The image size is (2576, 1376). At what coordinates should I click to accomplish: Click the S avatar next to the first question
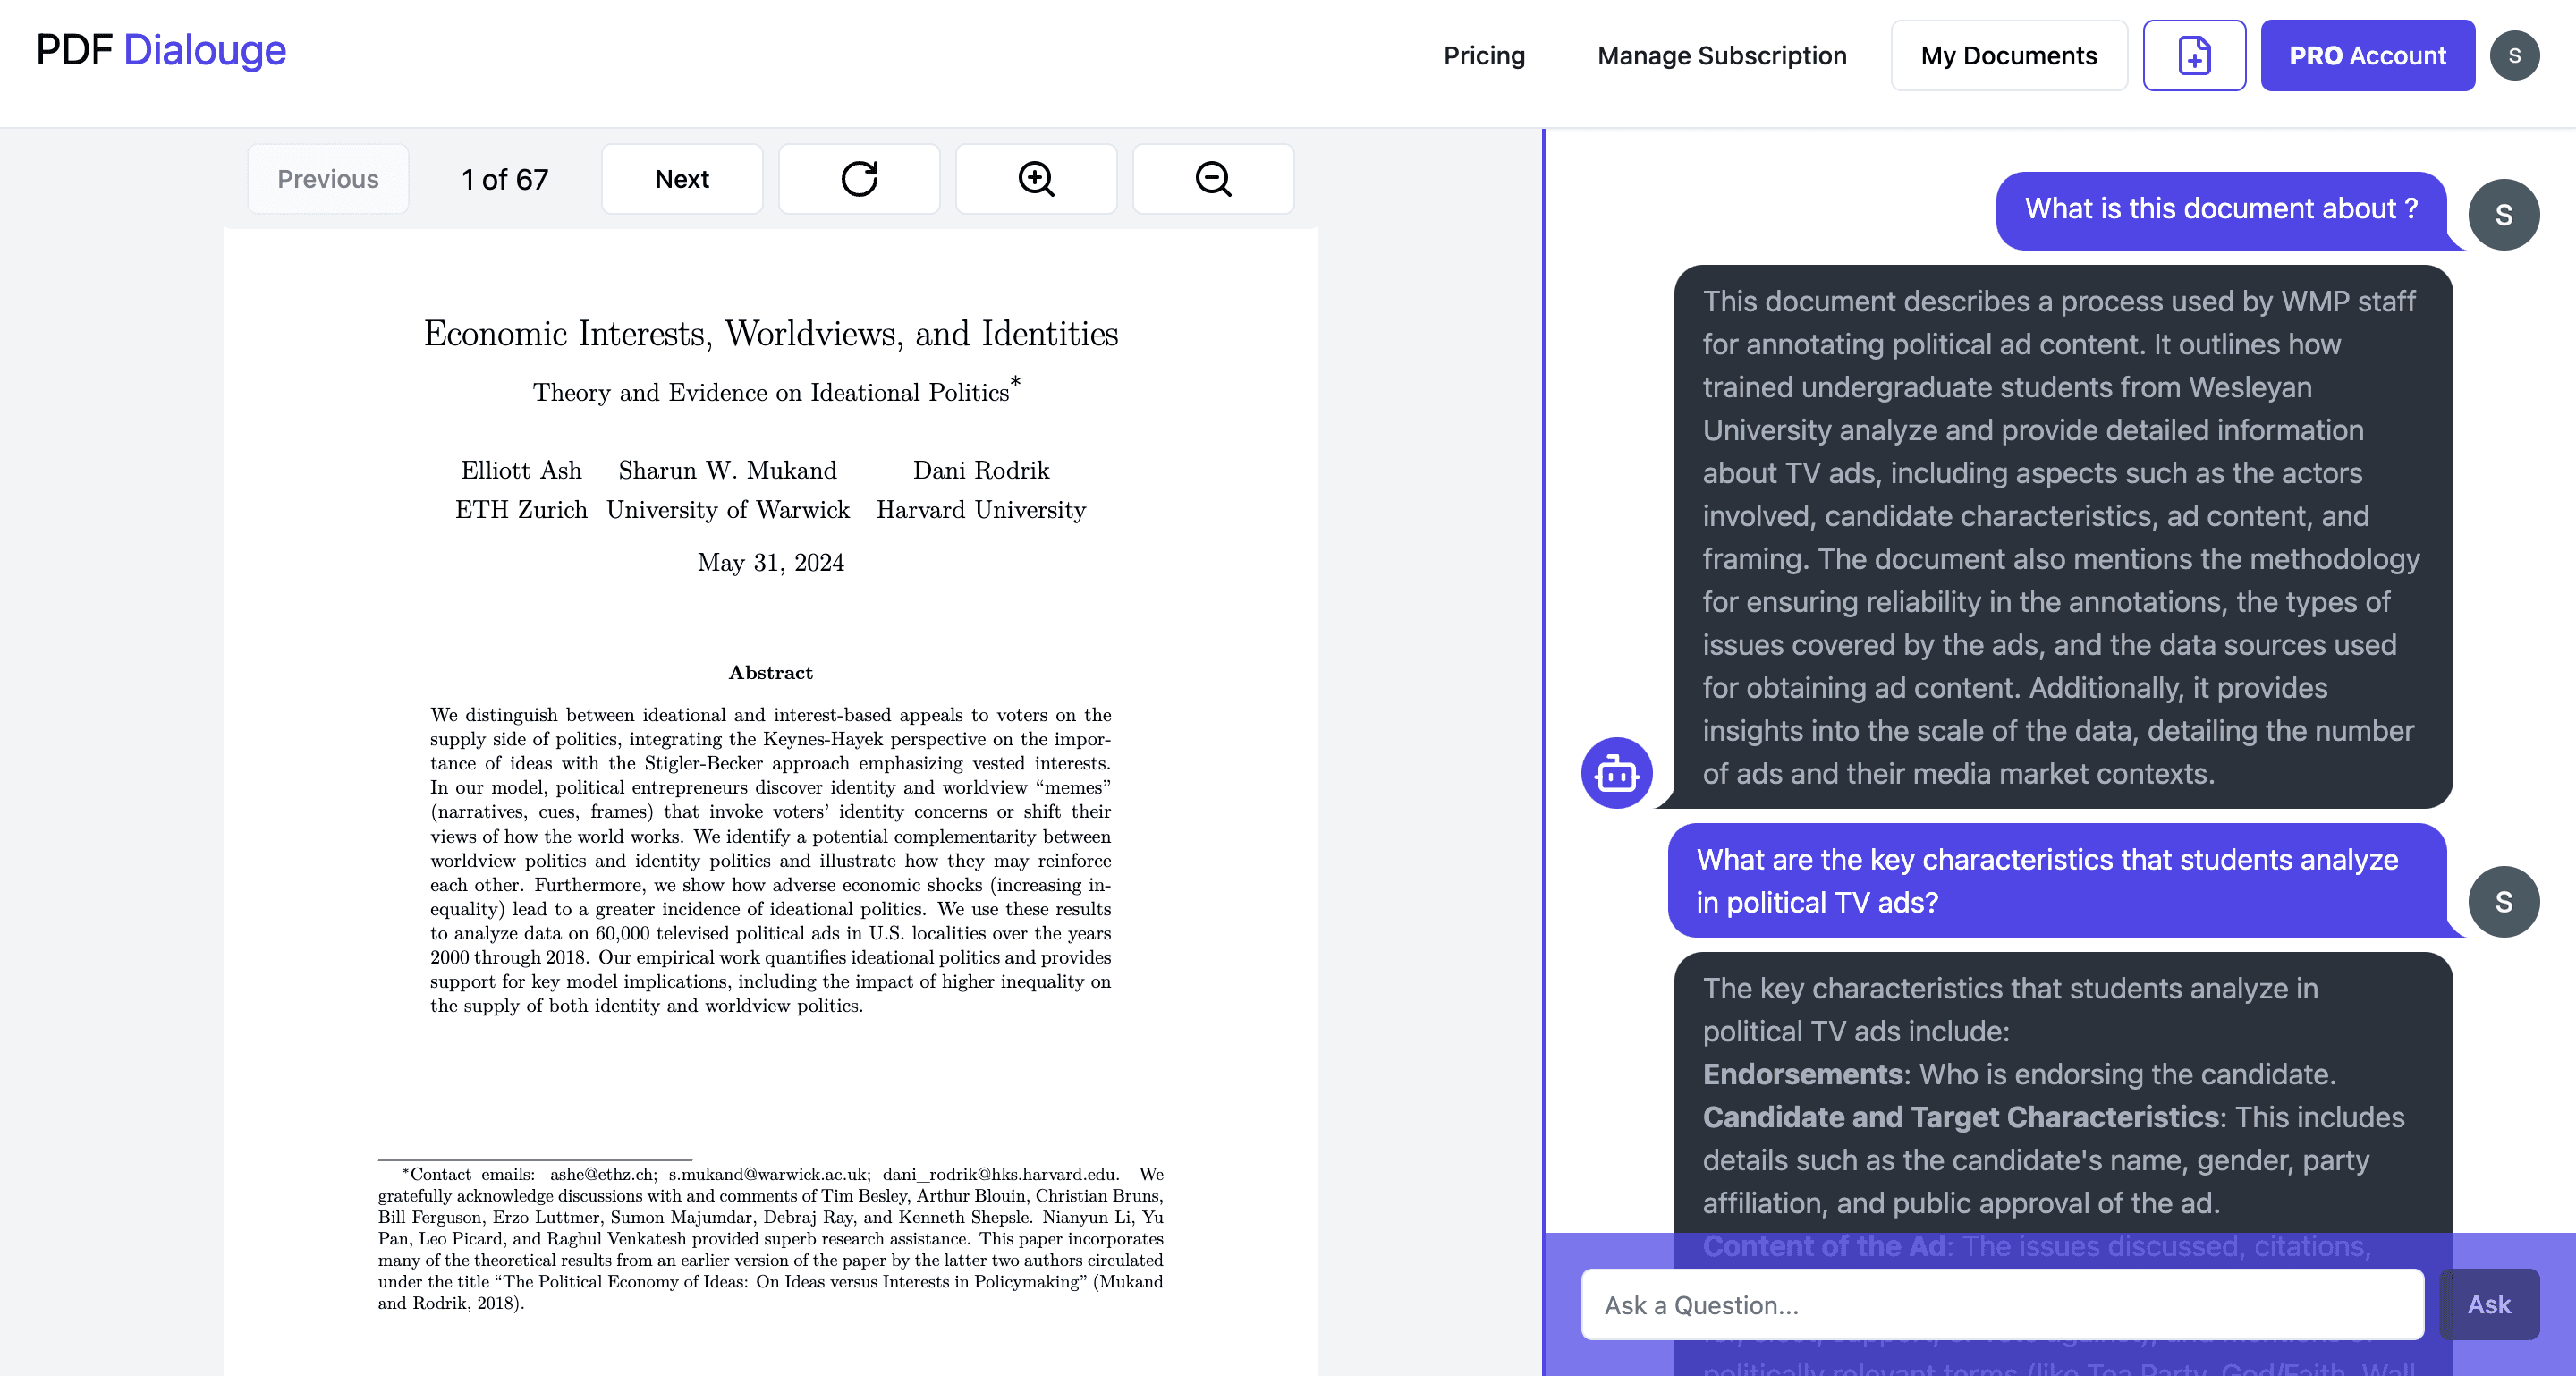[x=2504, y=213]
